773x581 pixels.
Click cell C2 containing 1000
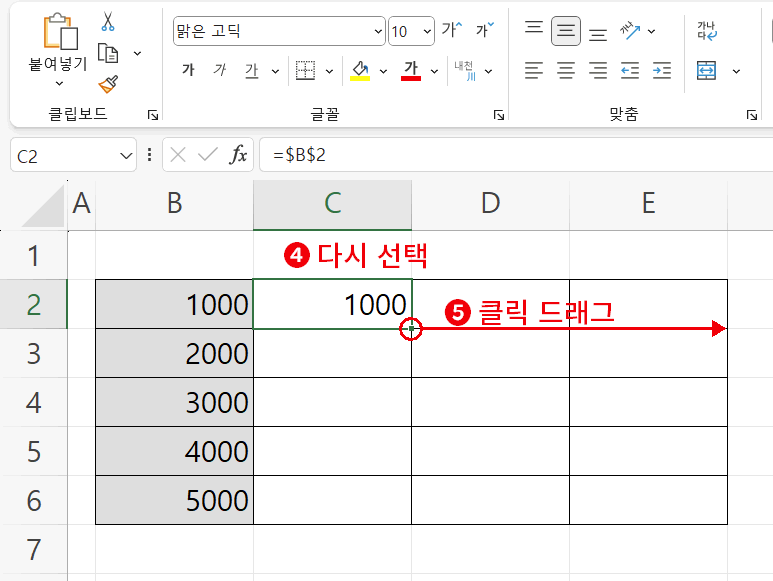332,305
